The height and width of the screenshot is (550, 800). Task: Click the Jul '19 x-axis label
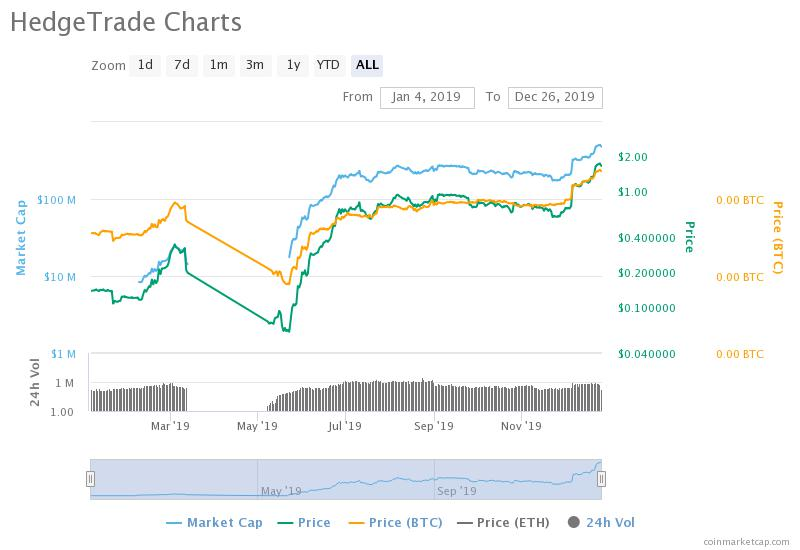click(x=344, y=426)
